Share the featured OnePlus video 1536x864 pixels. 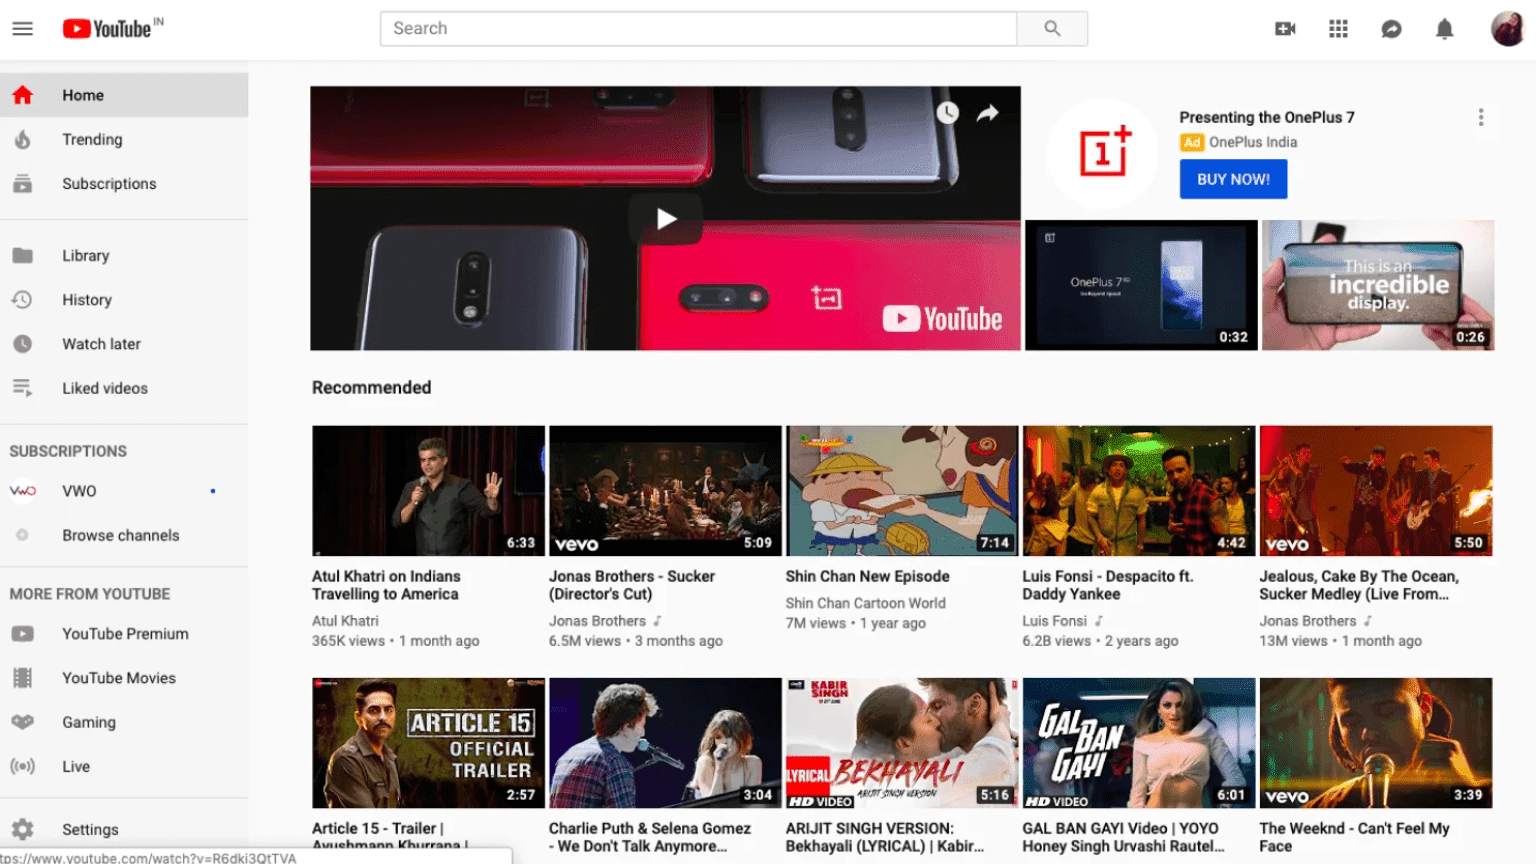988,113
